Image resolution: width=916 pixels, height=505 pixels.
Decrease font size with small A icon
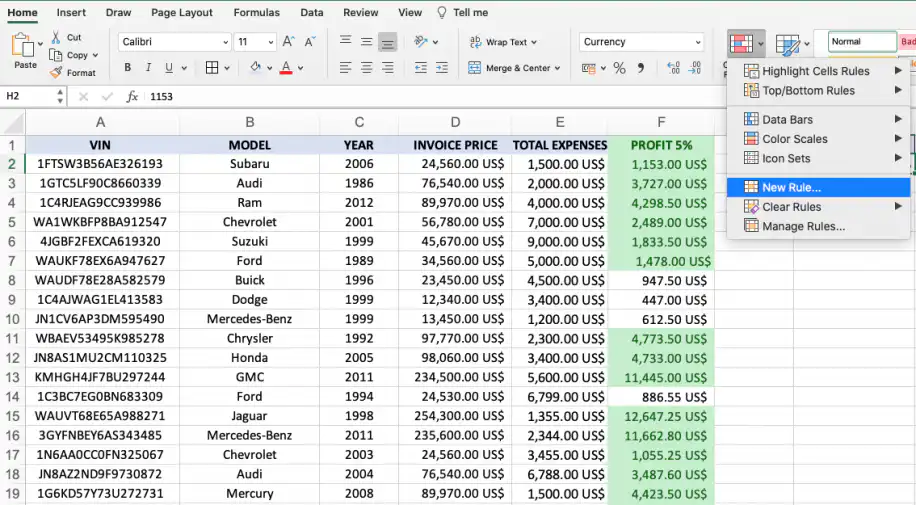(x=310, y=41)
